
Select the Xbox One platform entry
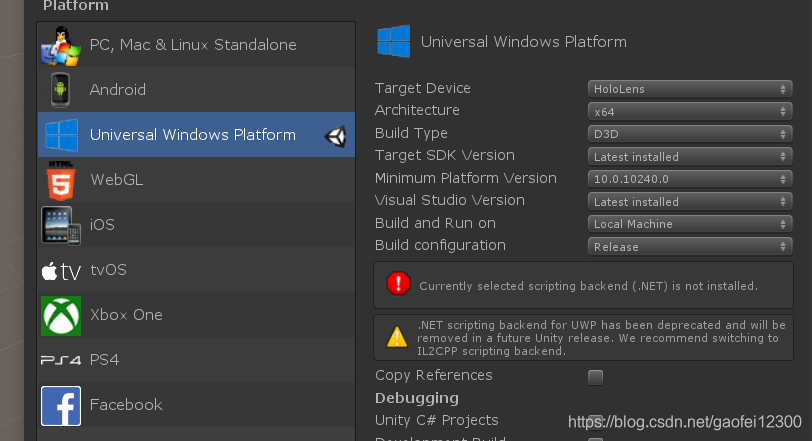click(196, 315)
